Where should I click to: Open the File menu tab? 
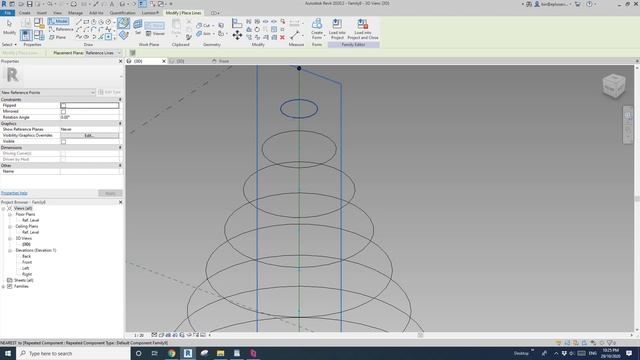coord(7,13)
